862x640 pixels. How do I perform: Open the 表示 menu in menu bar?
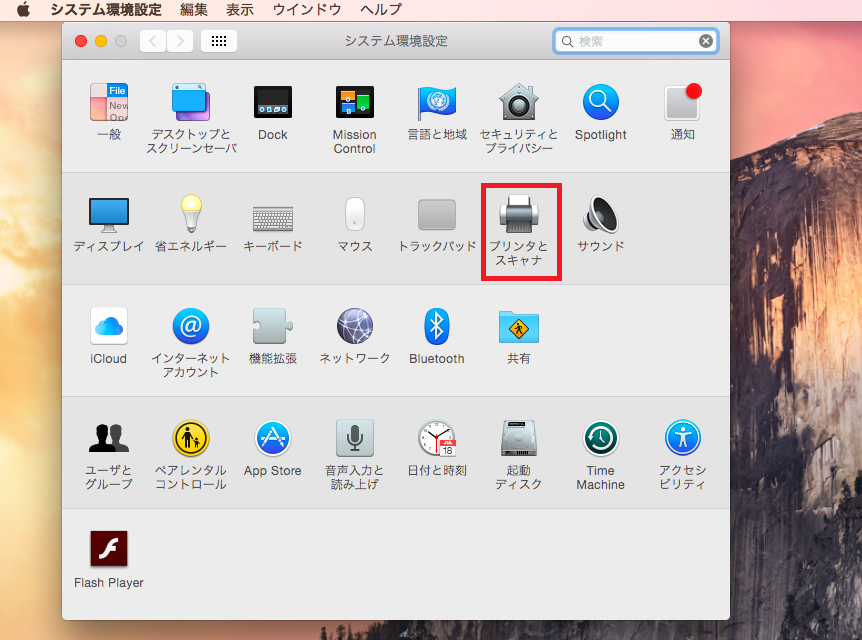240,9
